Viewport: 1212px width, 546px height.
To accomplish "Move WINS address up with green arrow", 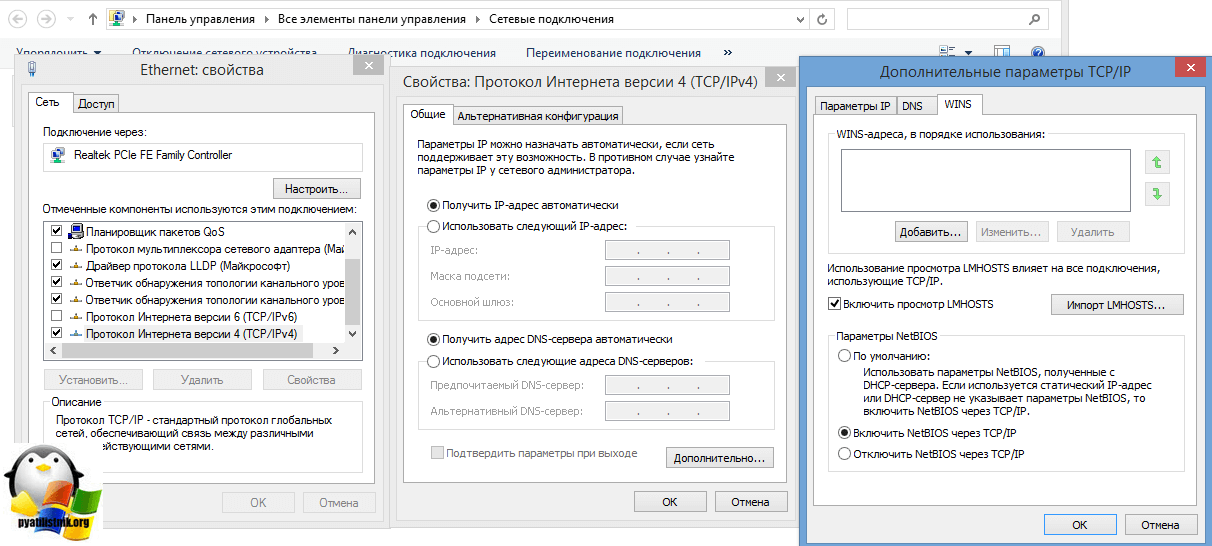I will pyautogui.click(x=1158, y=162).
